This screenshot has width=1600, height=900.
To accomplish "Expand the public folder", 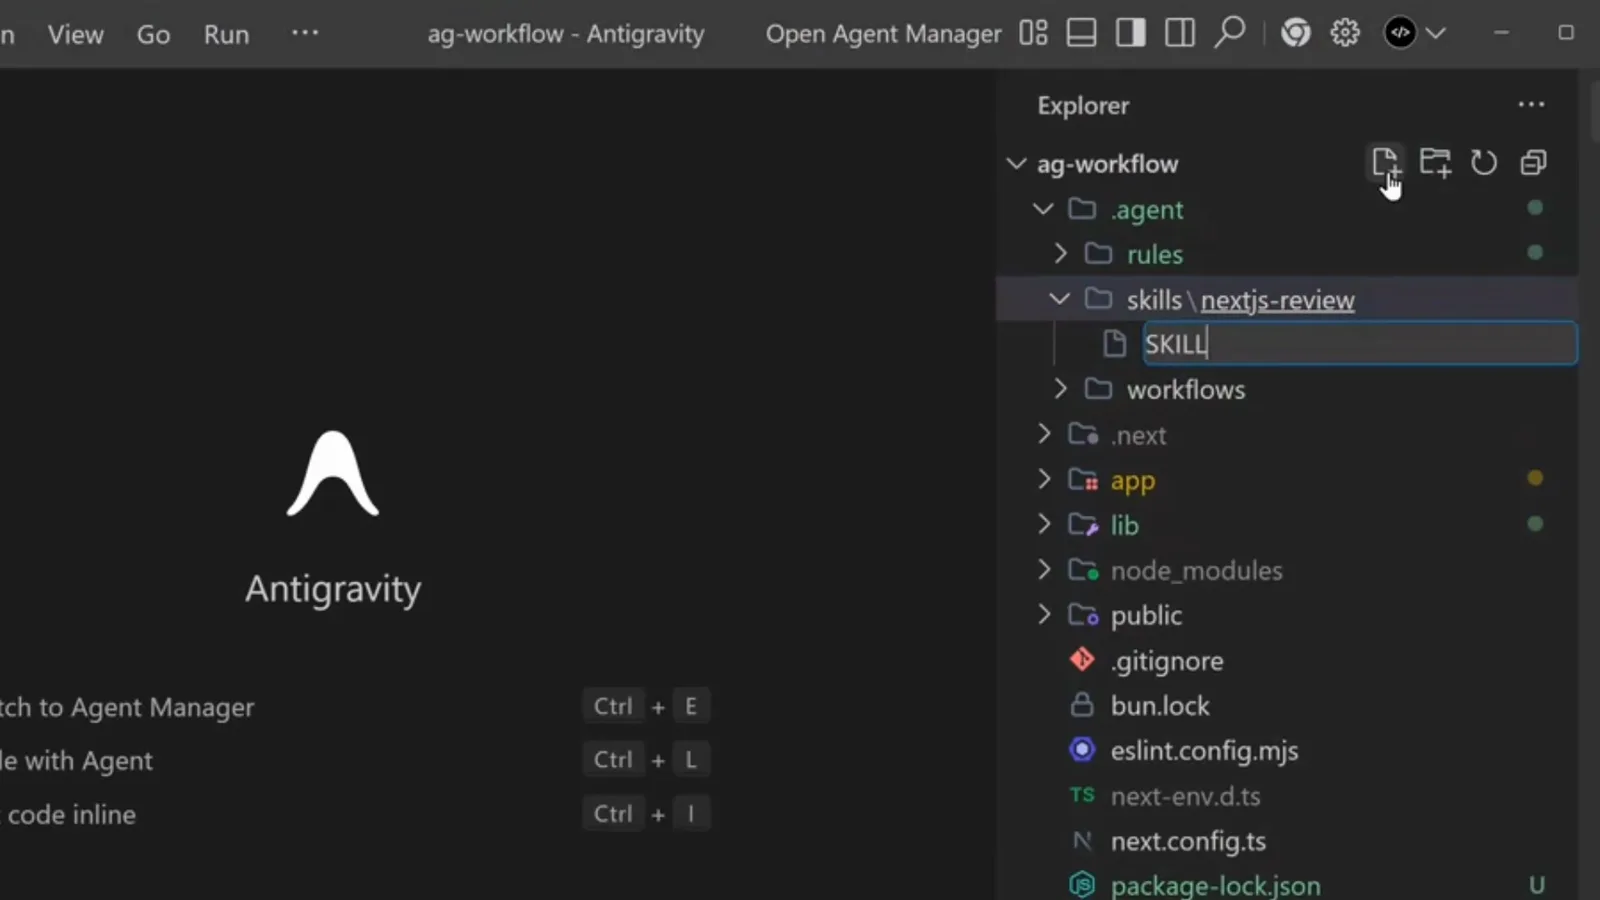I will coord(1044,615).
